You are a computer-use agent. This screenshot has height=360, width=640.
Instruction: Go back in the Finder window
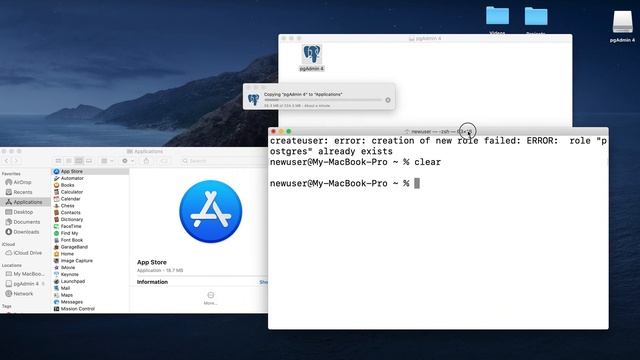pyautogui.click(x=7, y=161)
